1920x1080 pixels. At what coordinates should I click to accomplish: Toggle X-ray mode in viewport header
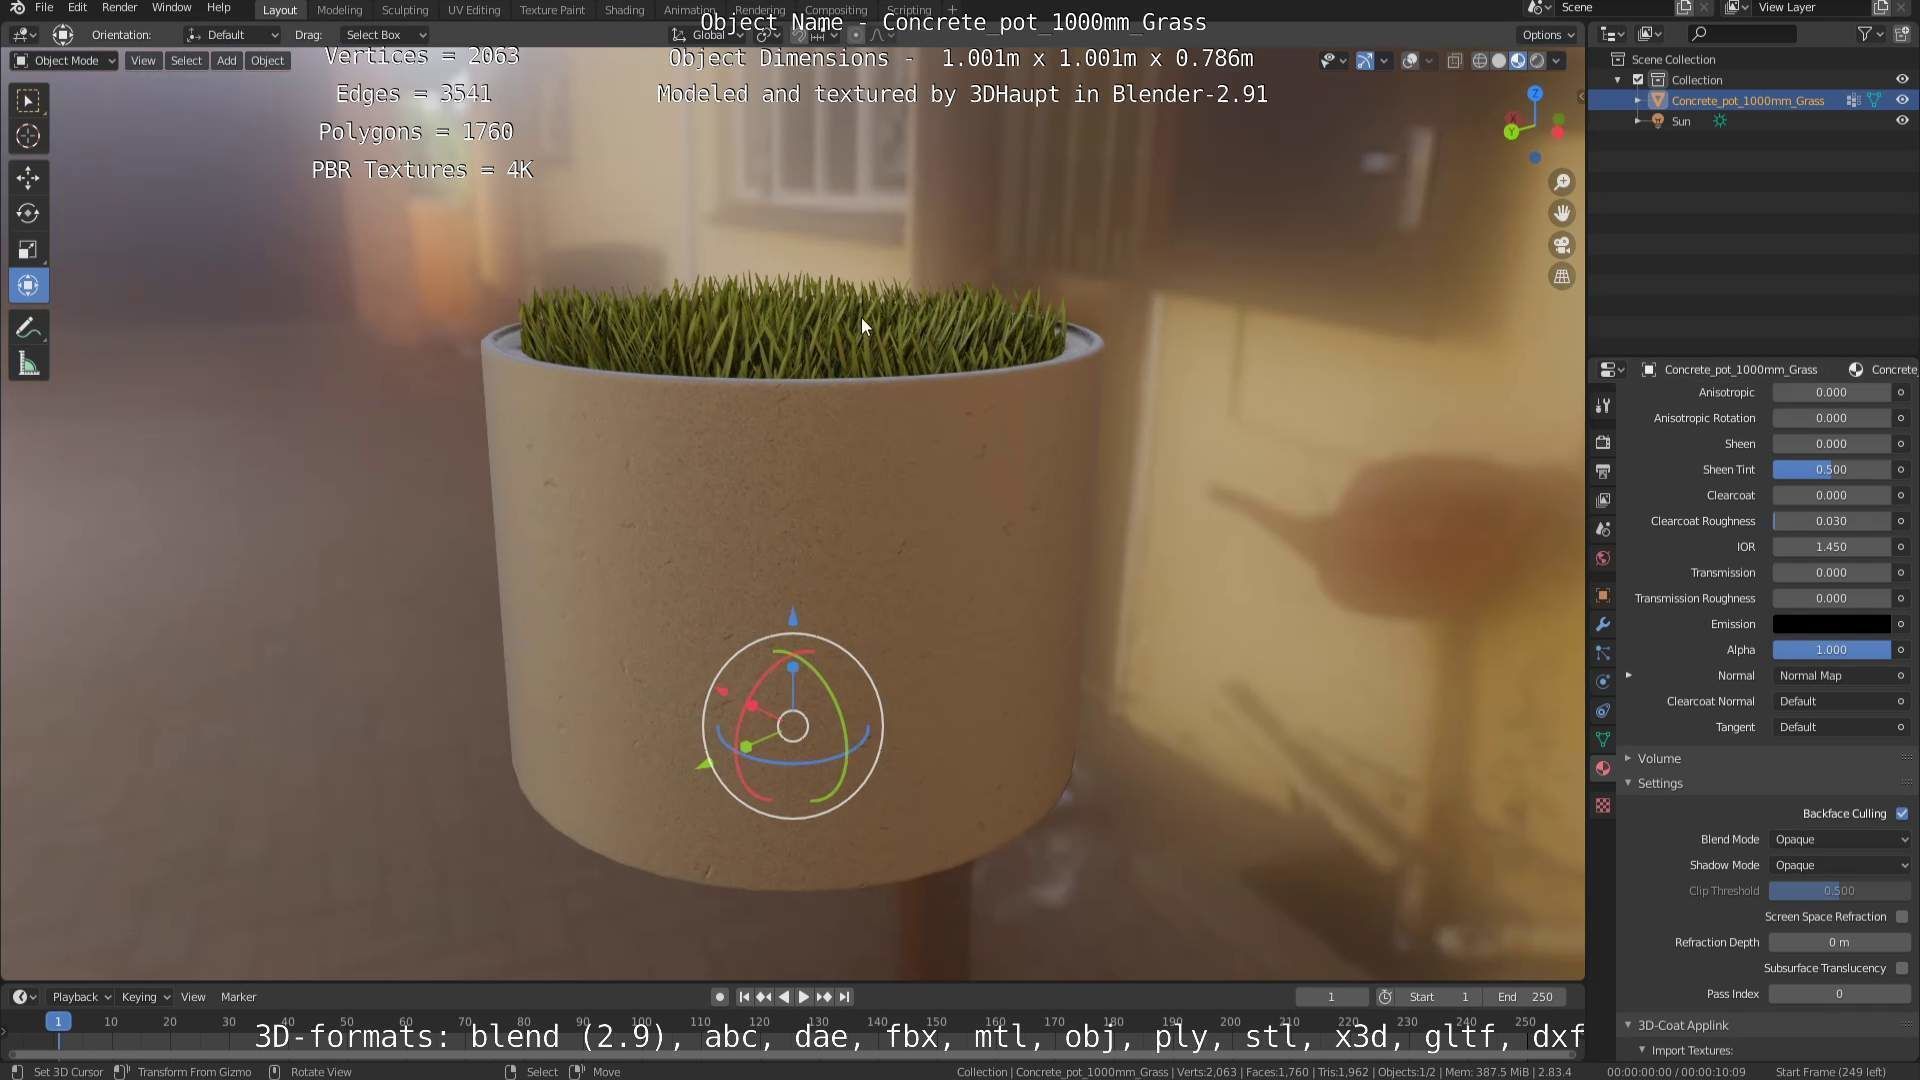coord(1454,61)
